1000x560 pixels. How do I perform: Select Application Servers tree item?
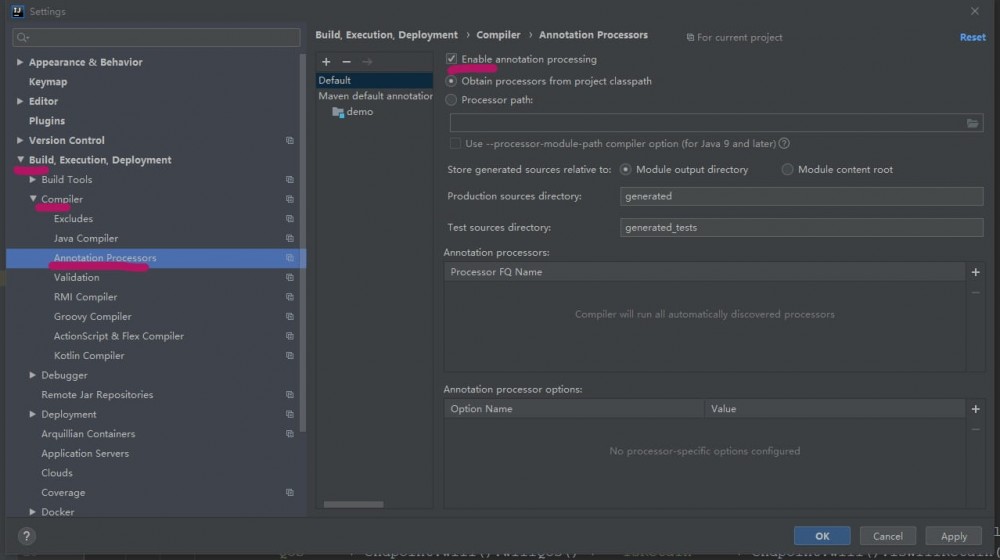coord(85,453)
